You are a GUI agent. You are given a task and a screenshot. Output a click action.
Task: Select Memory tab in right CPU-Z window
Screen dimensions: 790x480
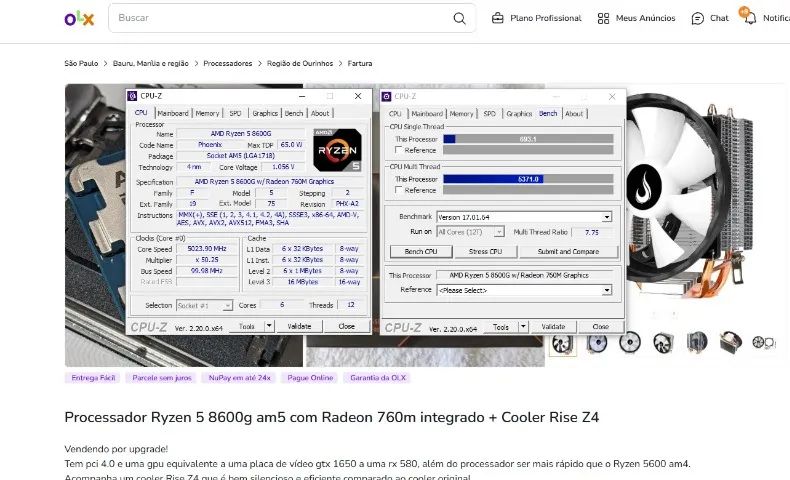click(461, 114)
